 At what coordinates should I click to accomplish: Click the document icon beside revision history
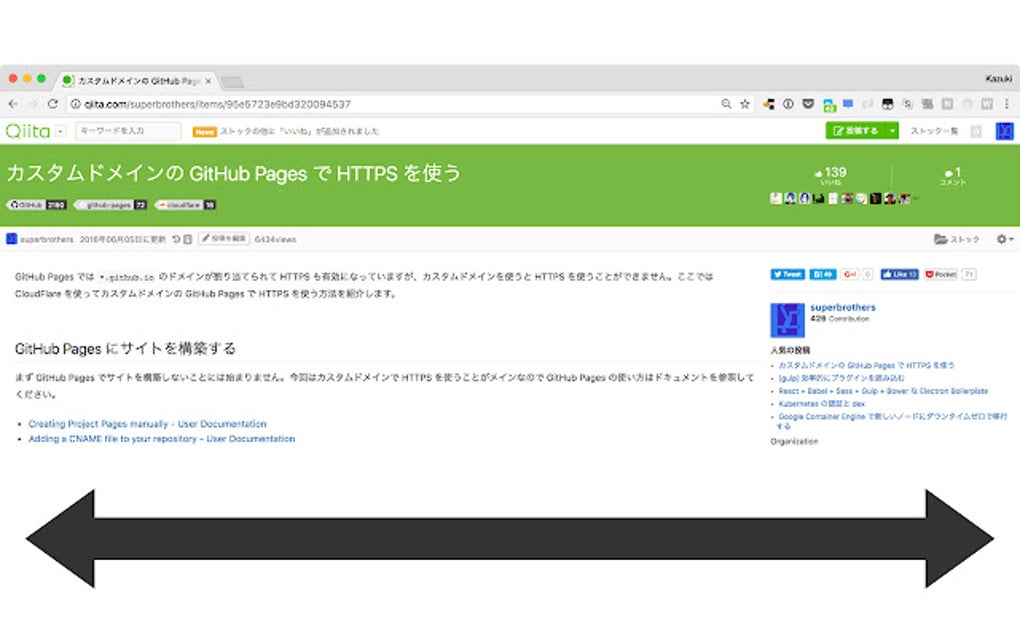pos(187,239)
